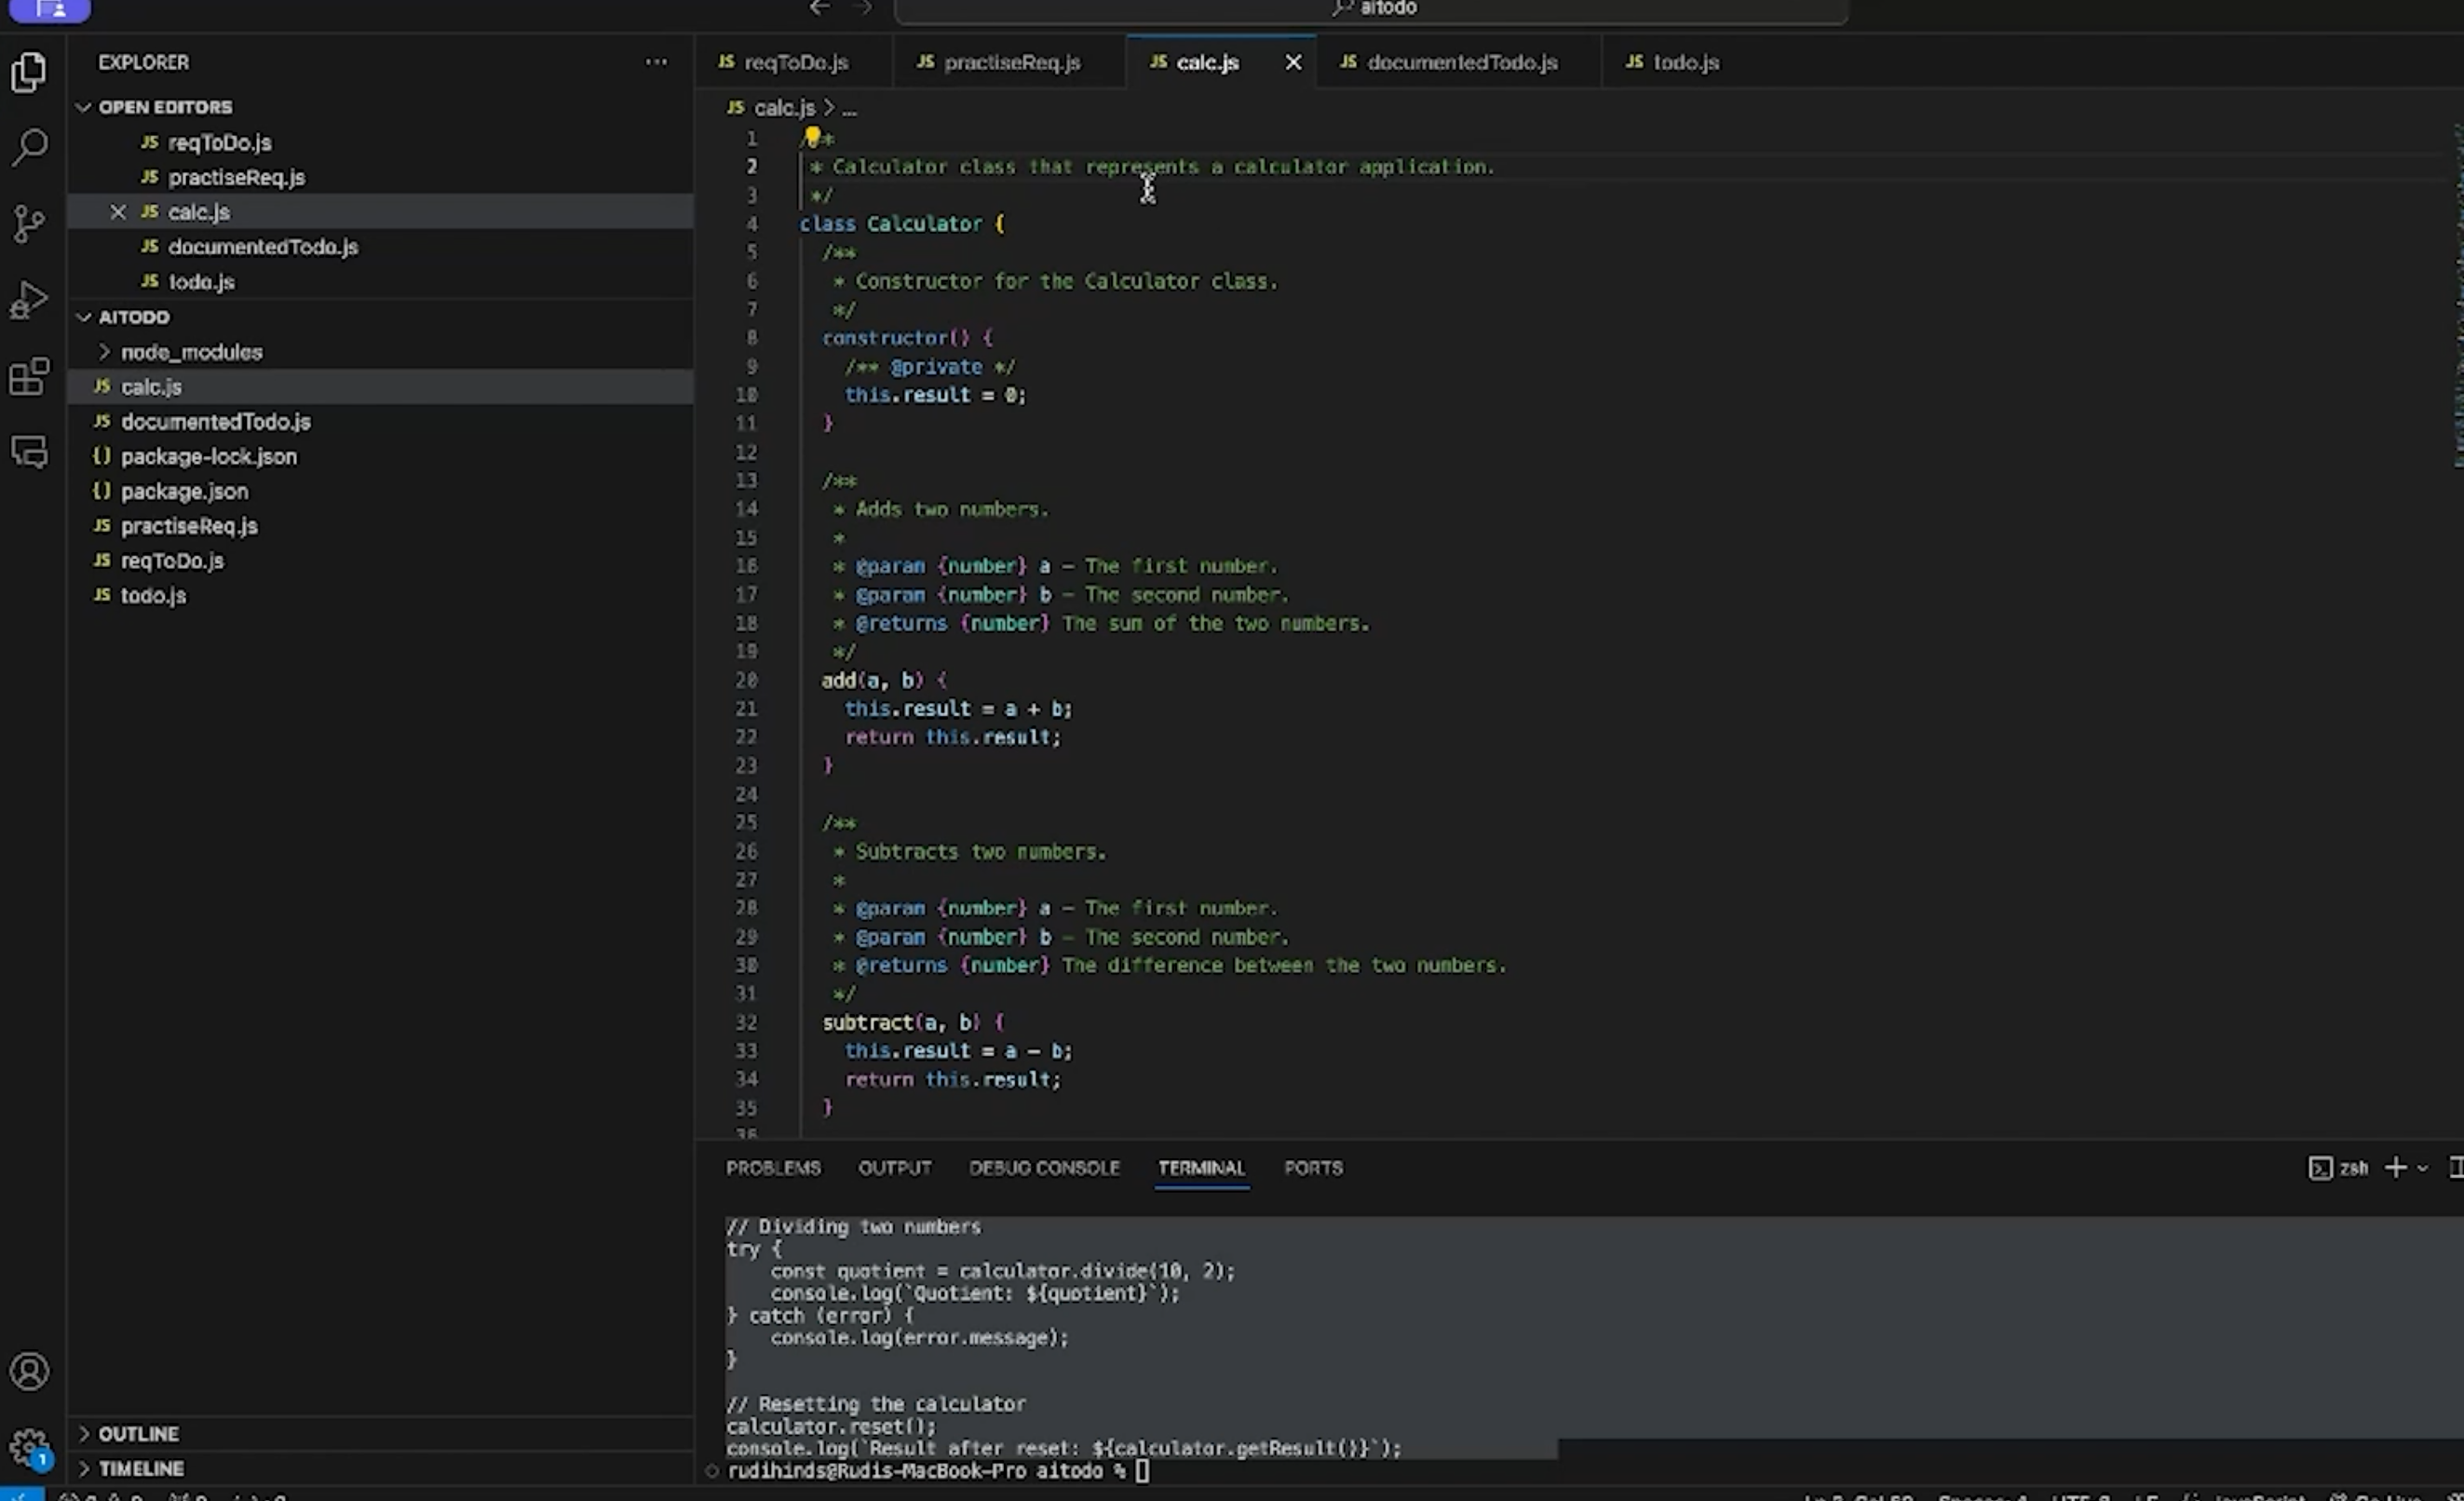This screenshot has width=2464, height=1501.
Task: Open package.json in the file tree
Action: (x=184, y=491)
